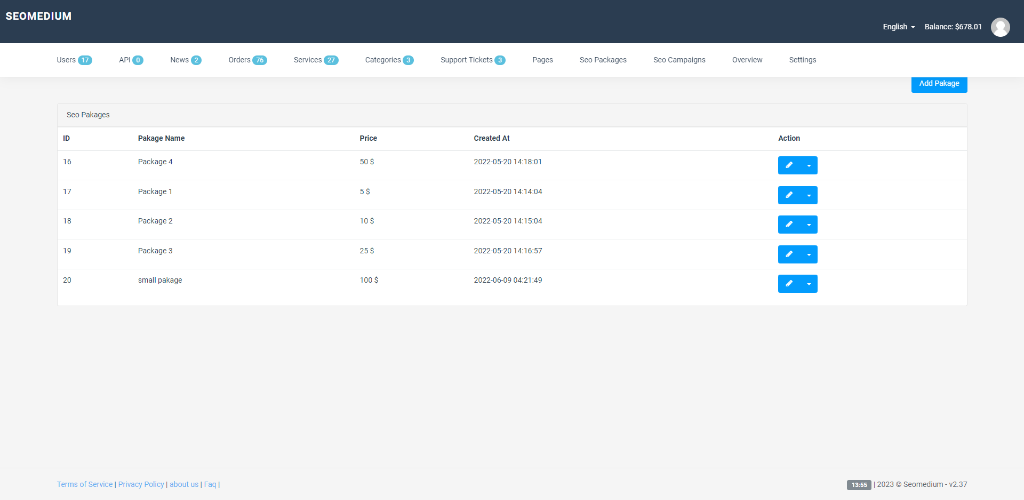Expand action dropdown for small pakage
Screen dimensions: 1024x500
(809, 284)
